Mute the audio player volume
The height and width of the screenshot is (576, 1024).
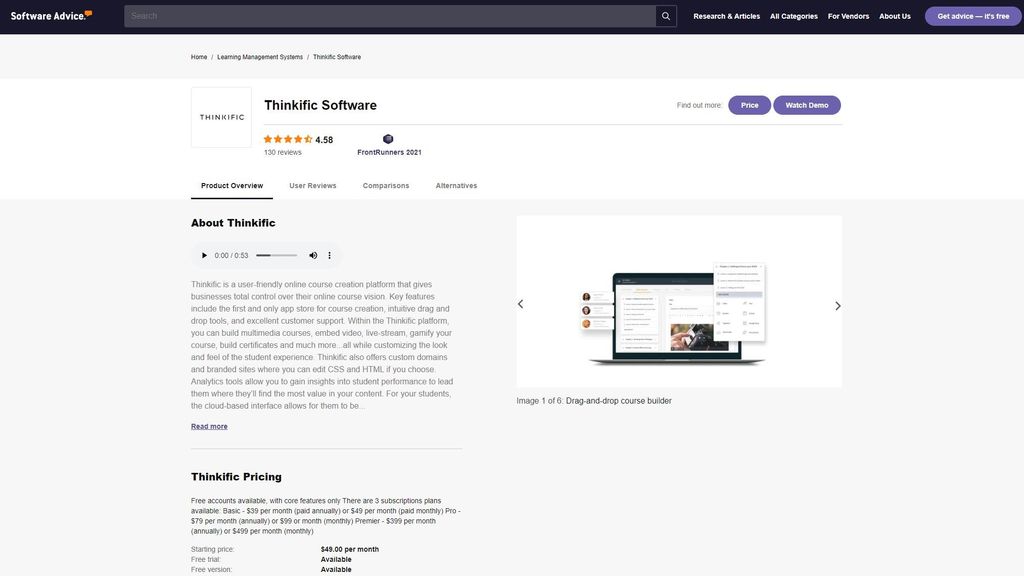tap(313, 255)
